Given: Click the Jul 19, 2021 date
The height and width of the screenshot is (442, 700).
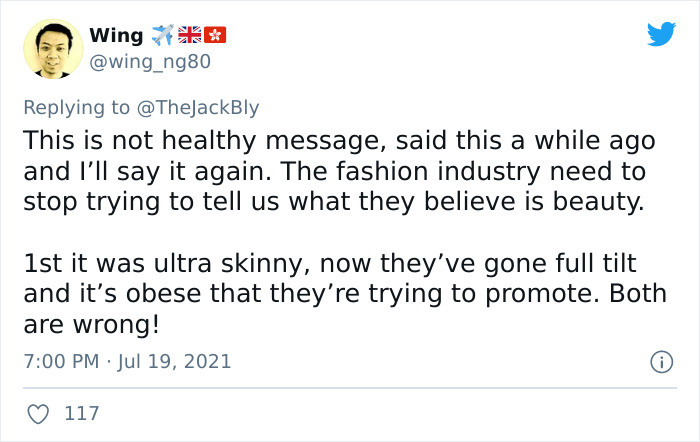Looking at the screenshot, I should coord(175,361).
